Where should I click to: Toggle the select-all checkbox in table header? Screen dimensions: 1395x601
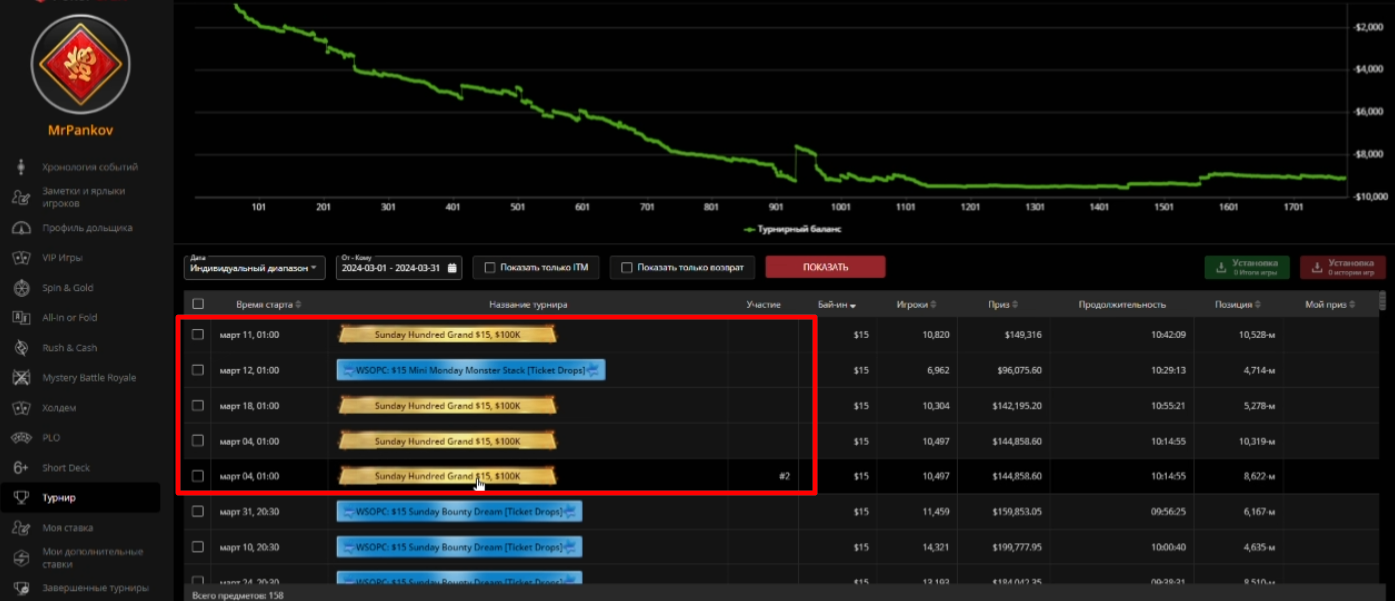coord(198,304)
